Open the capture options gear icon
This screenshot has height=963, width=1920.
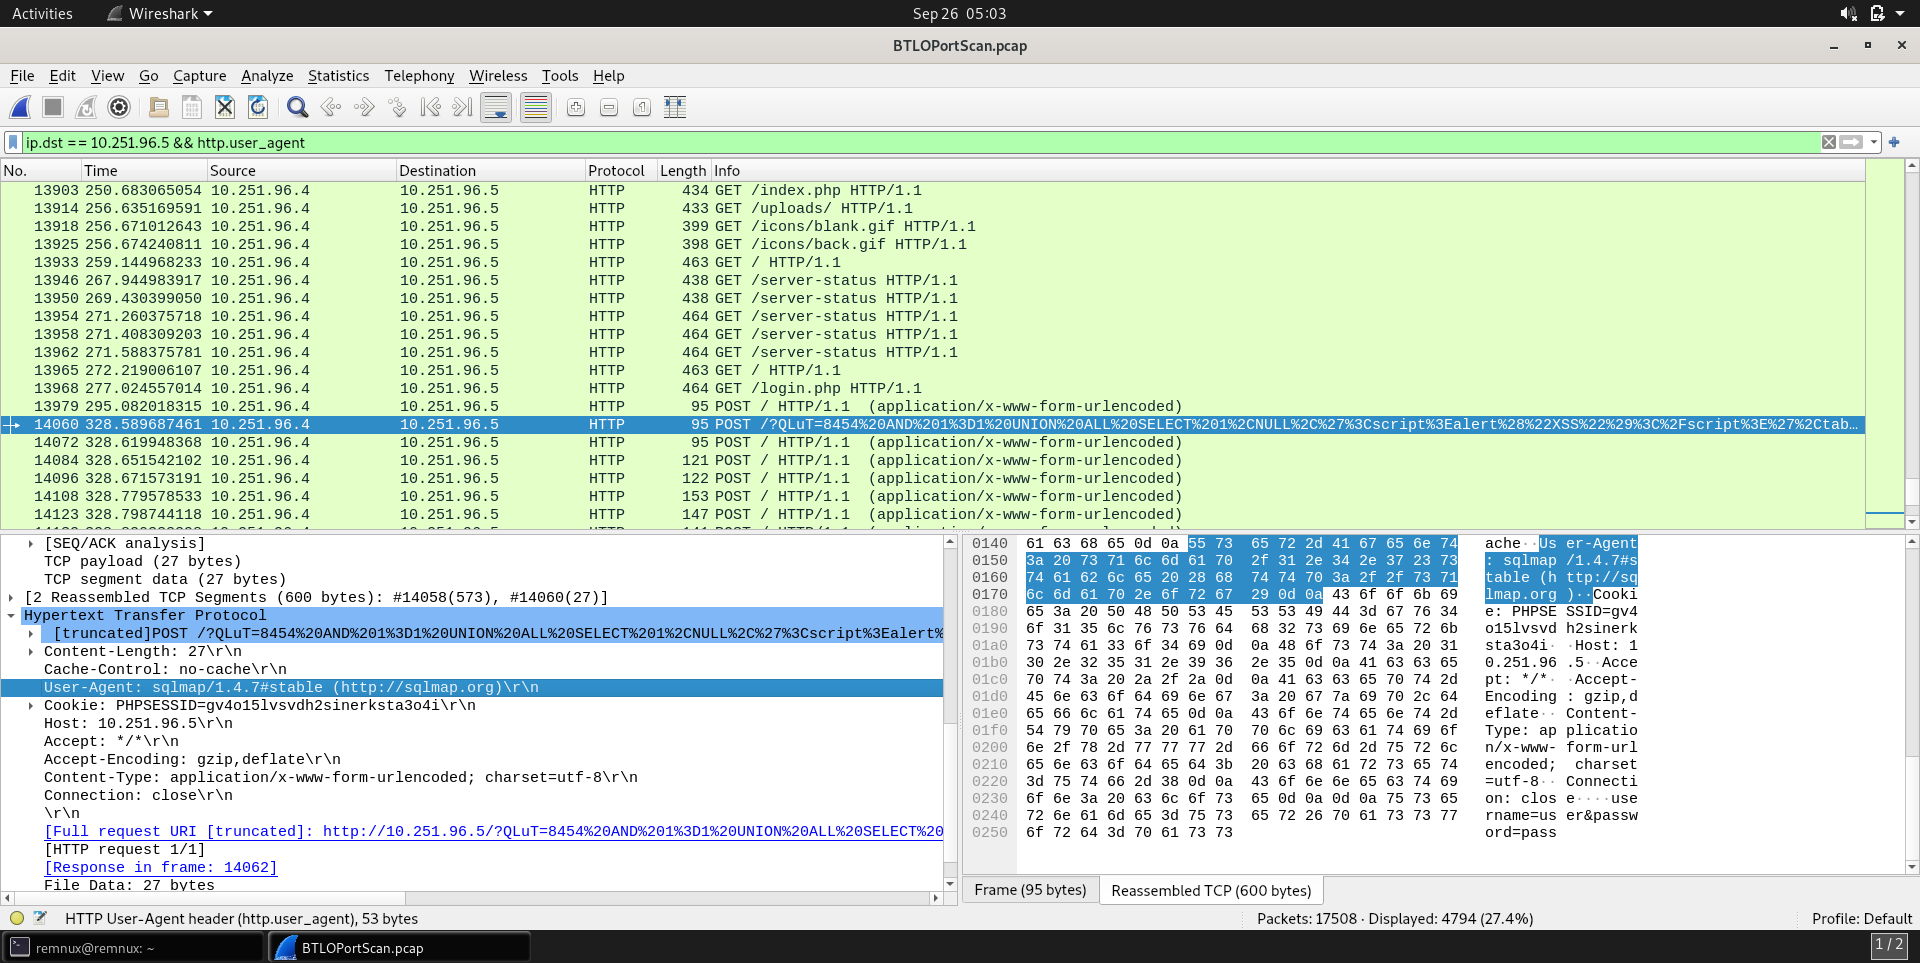click(x=119, y=108)
